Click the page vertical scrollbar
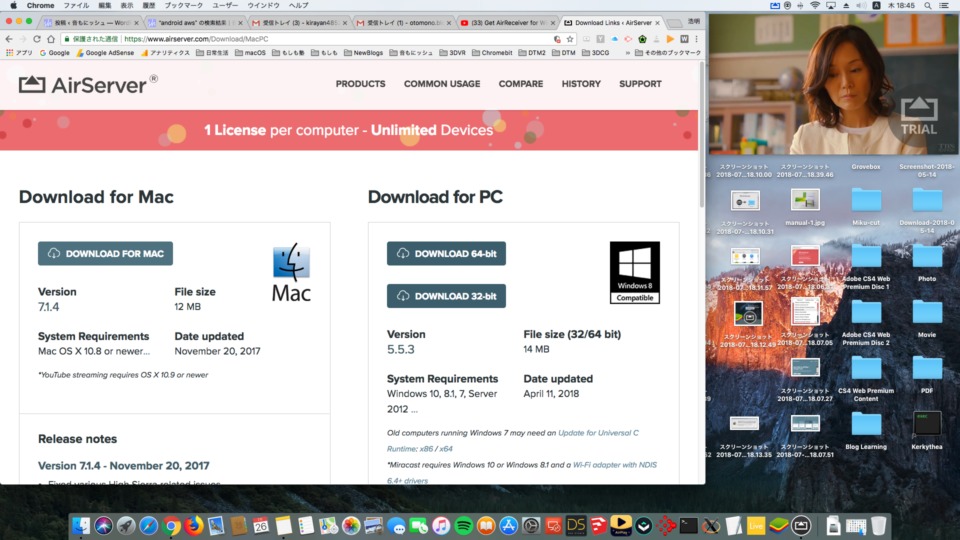This screenshot has width=960, height=540. pyautogui.click(x=702, y=135)
